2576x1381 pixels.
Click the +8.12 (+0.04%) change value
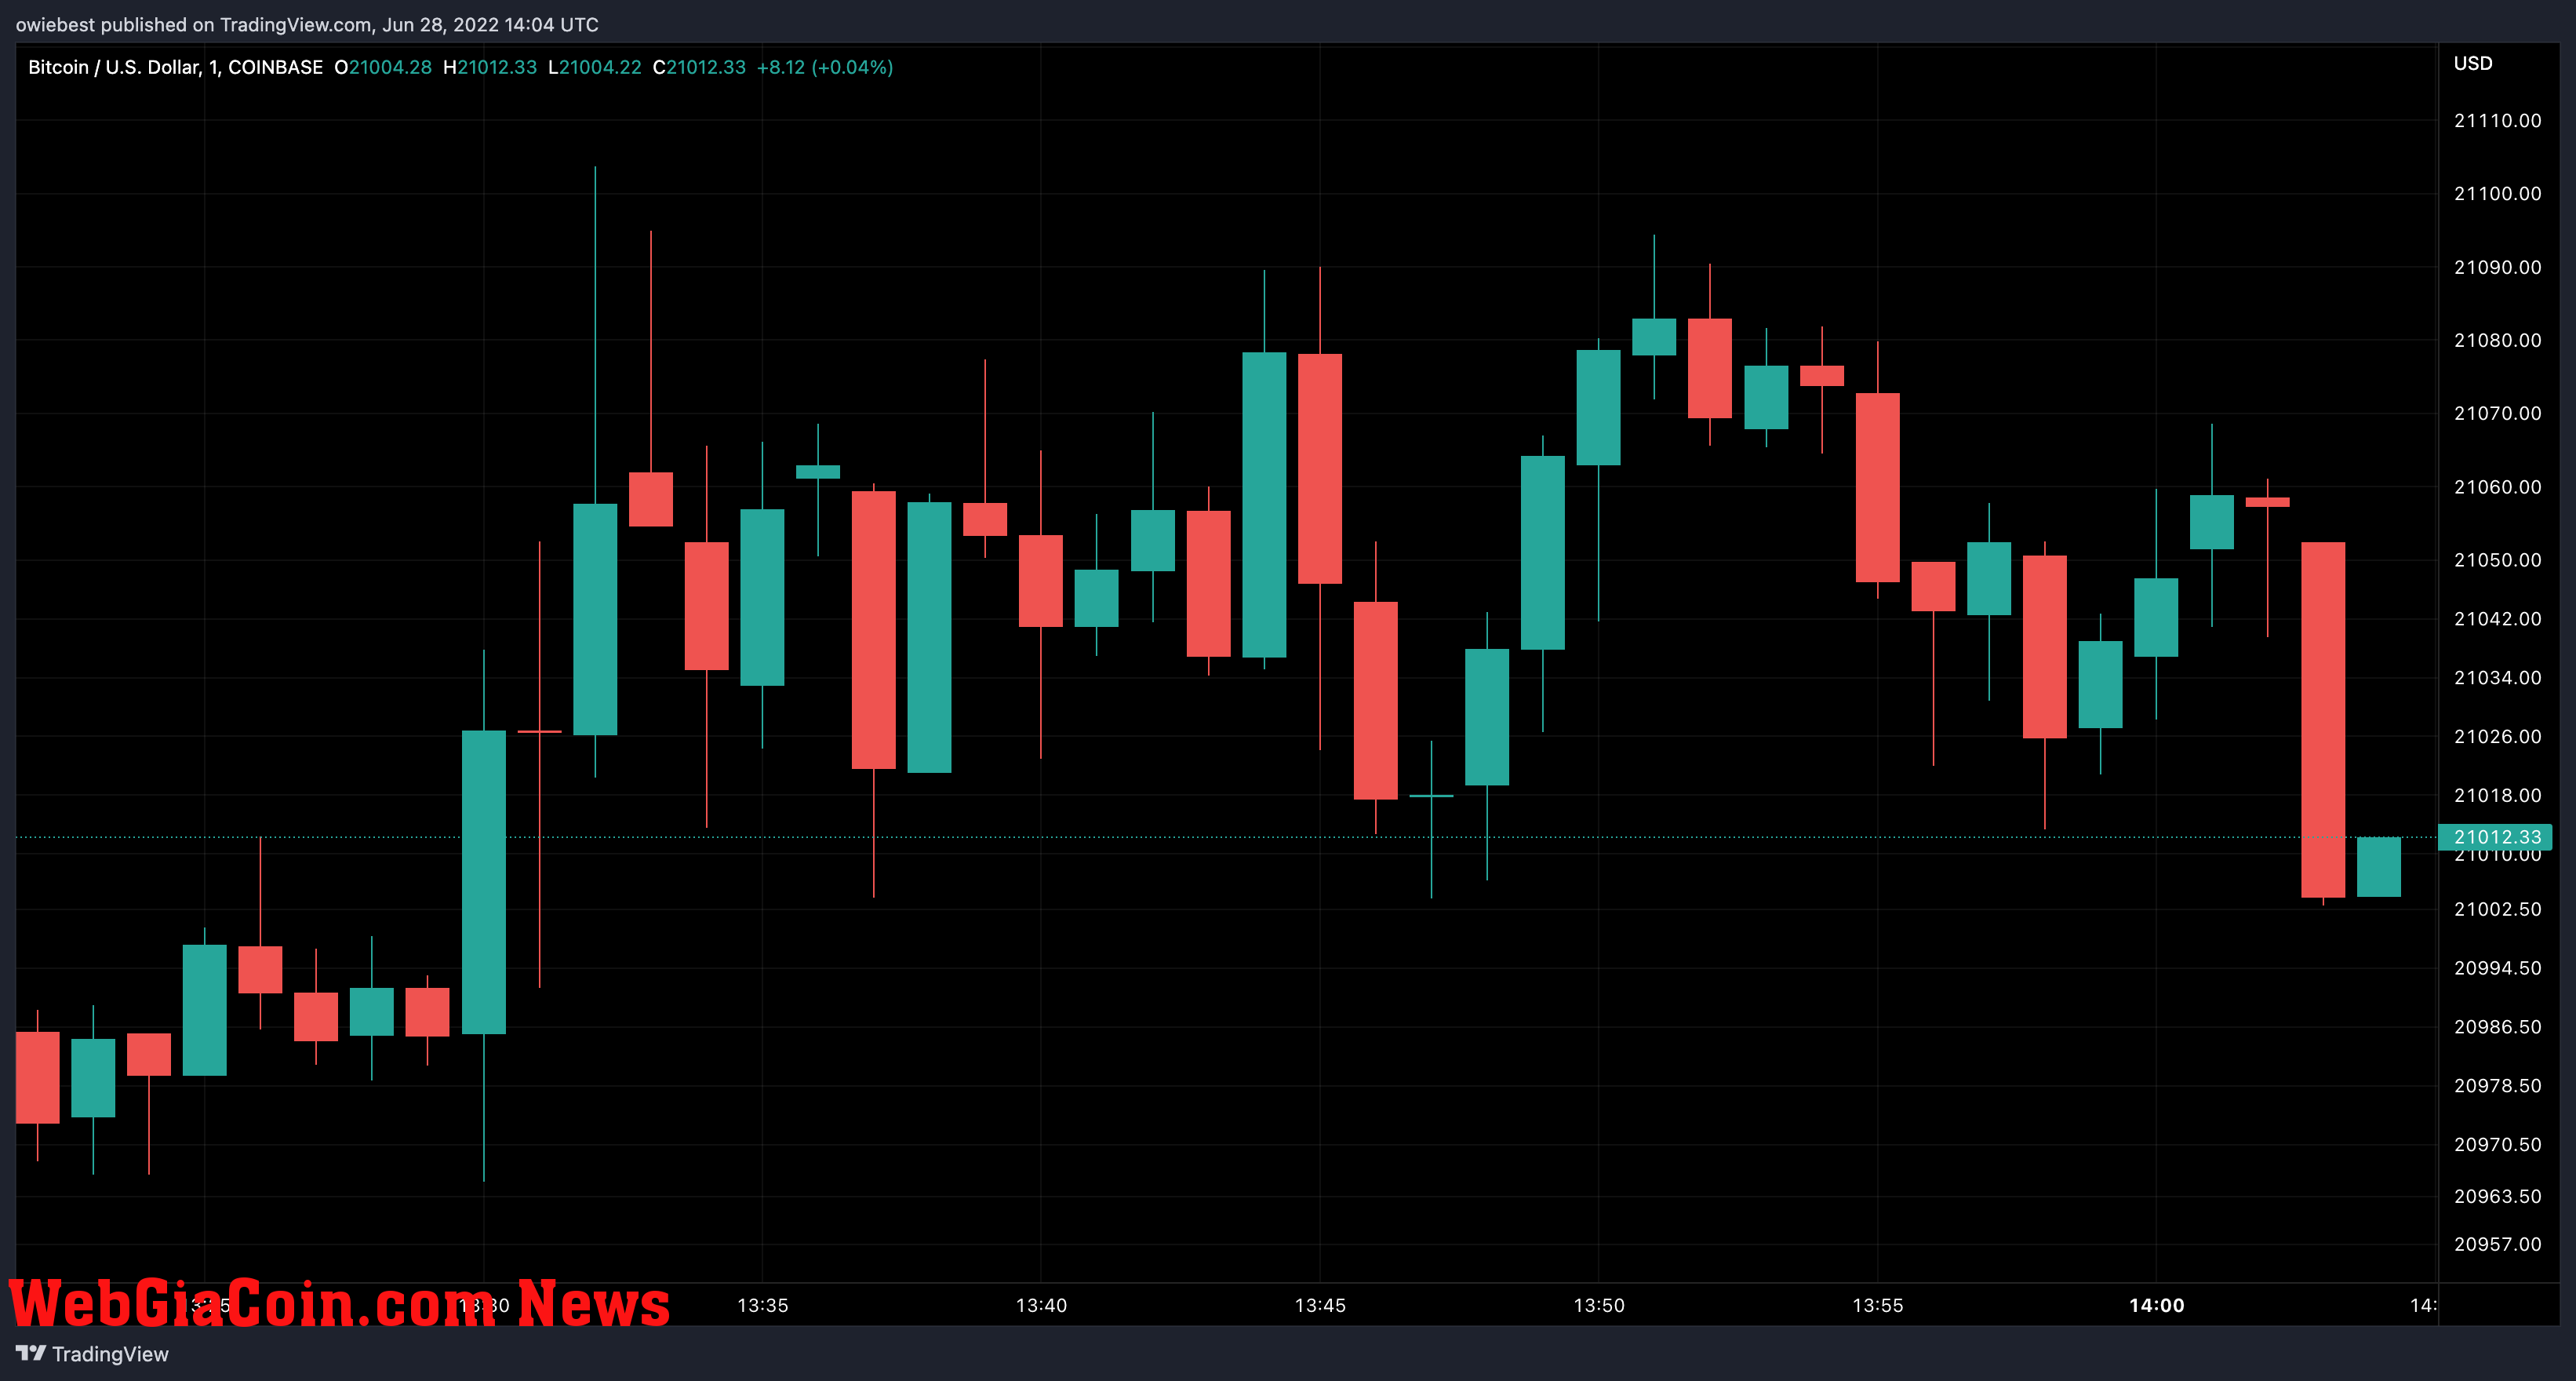[825, 67]
